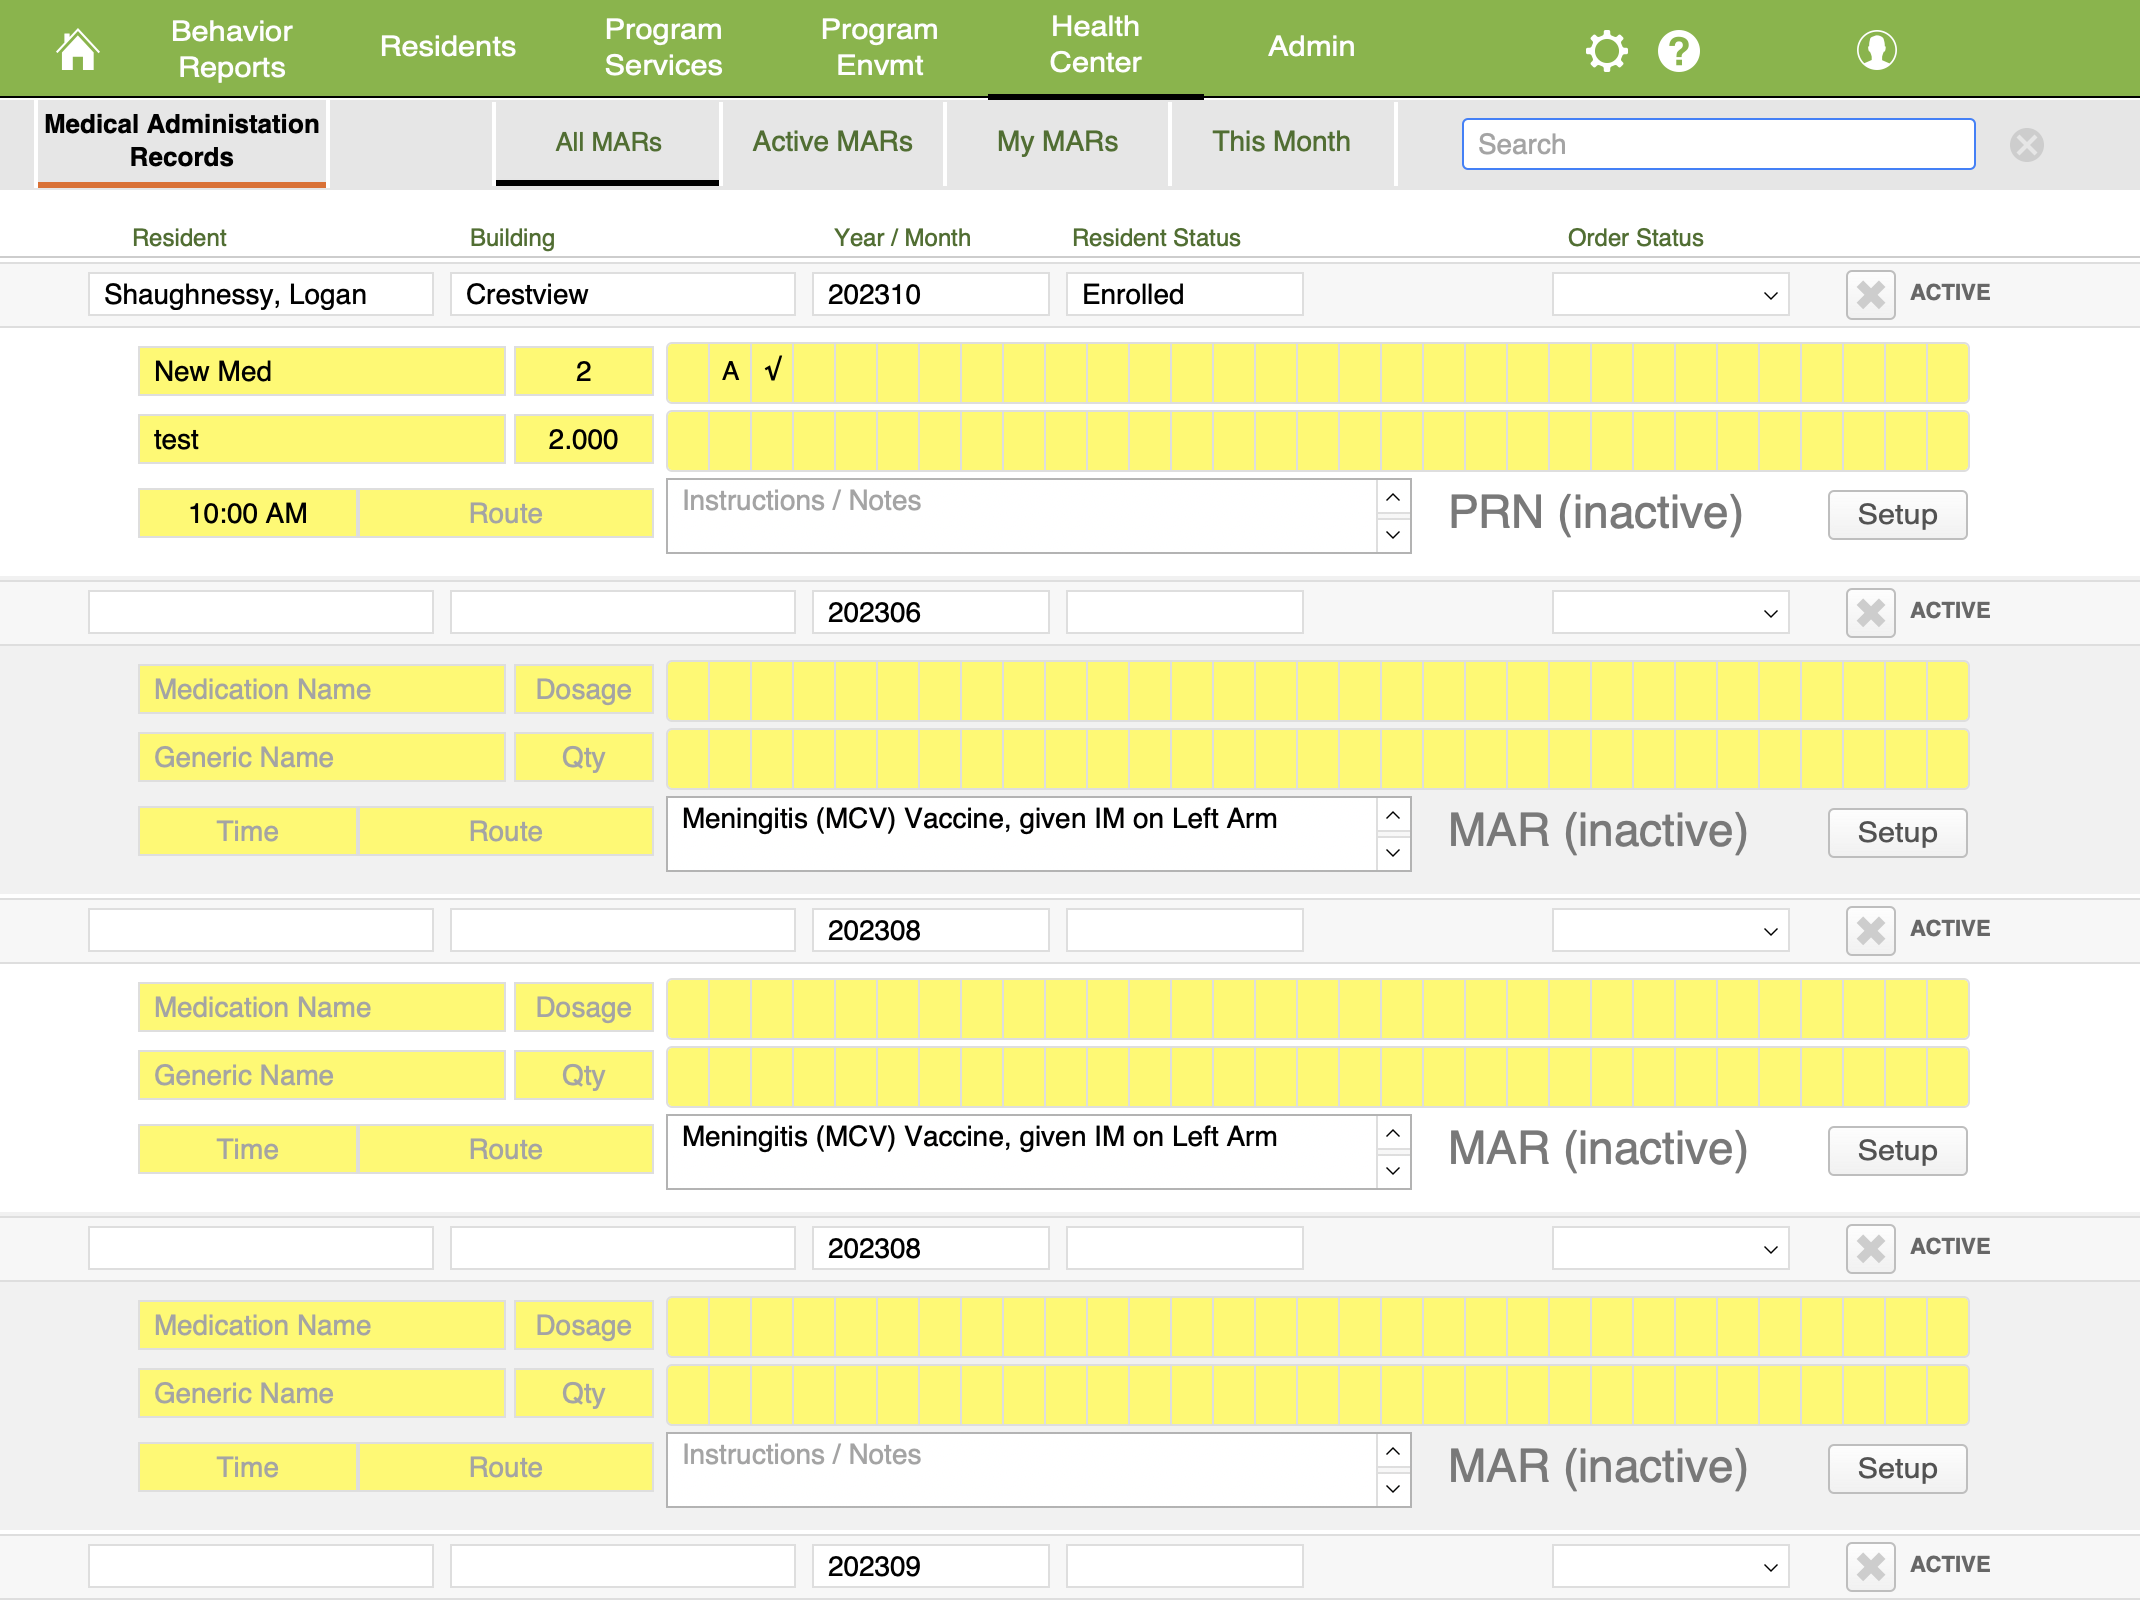This screenshot has width=2140, height=1606.
Task: Click the Crestview building field
Action: tap(622, 295)
